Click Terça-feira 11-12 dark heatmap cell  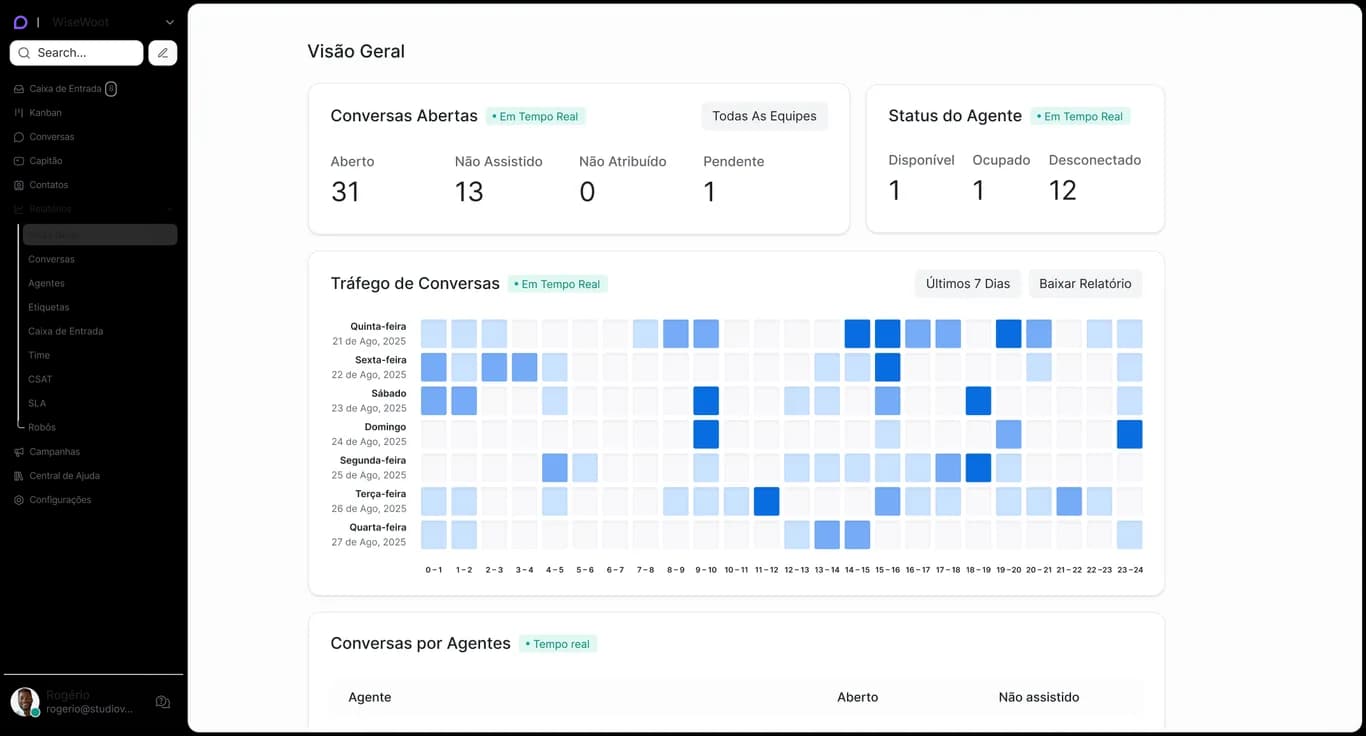[x=766, y=501]
